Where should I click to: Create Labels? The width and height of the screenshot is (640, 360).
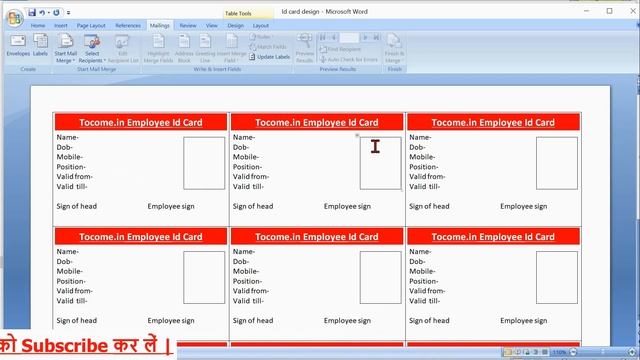(x=40, y=45)
